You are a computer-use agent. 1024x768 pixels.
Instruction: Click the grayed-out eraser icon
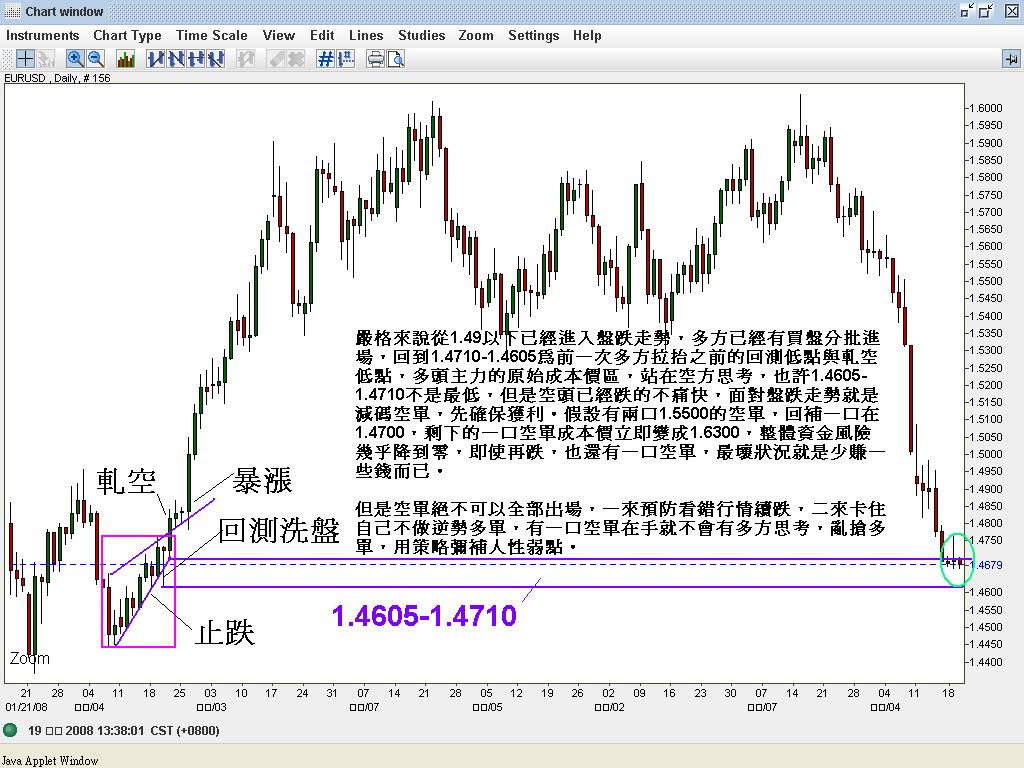(x=276, y=59)
